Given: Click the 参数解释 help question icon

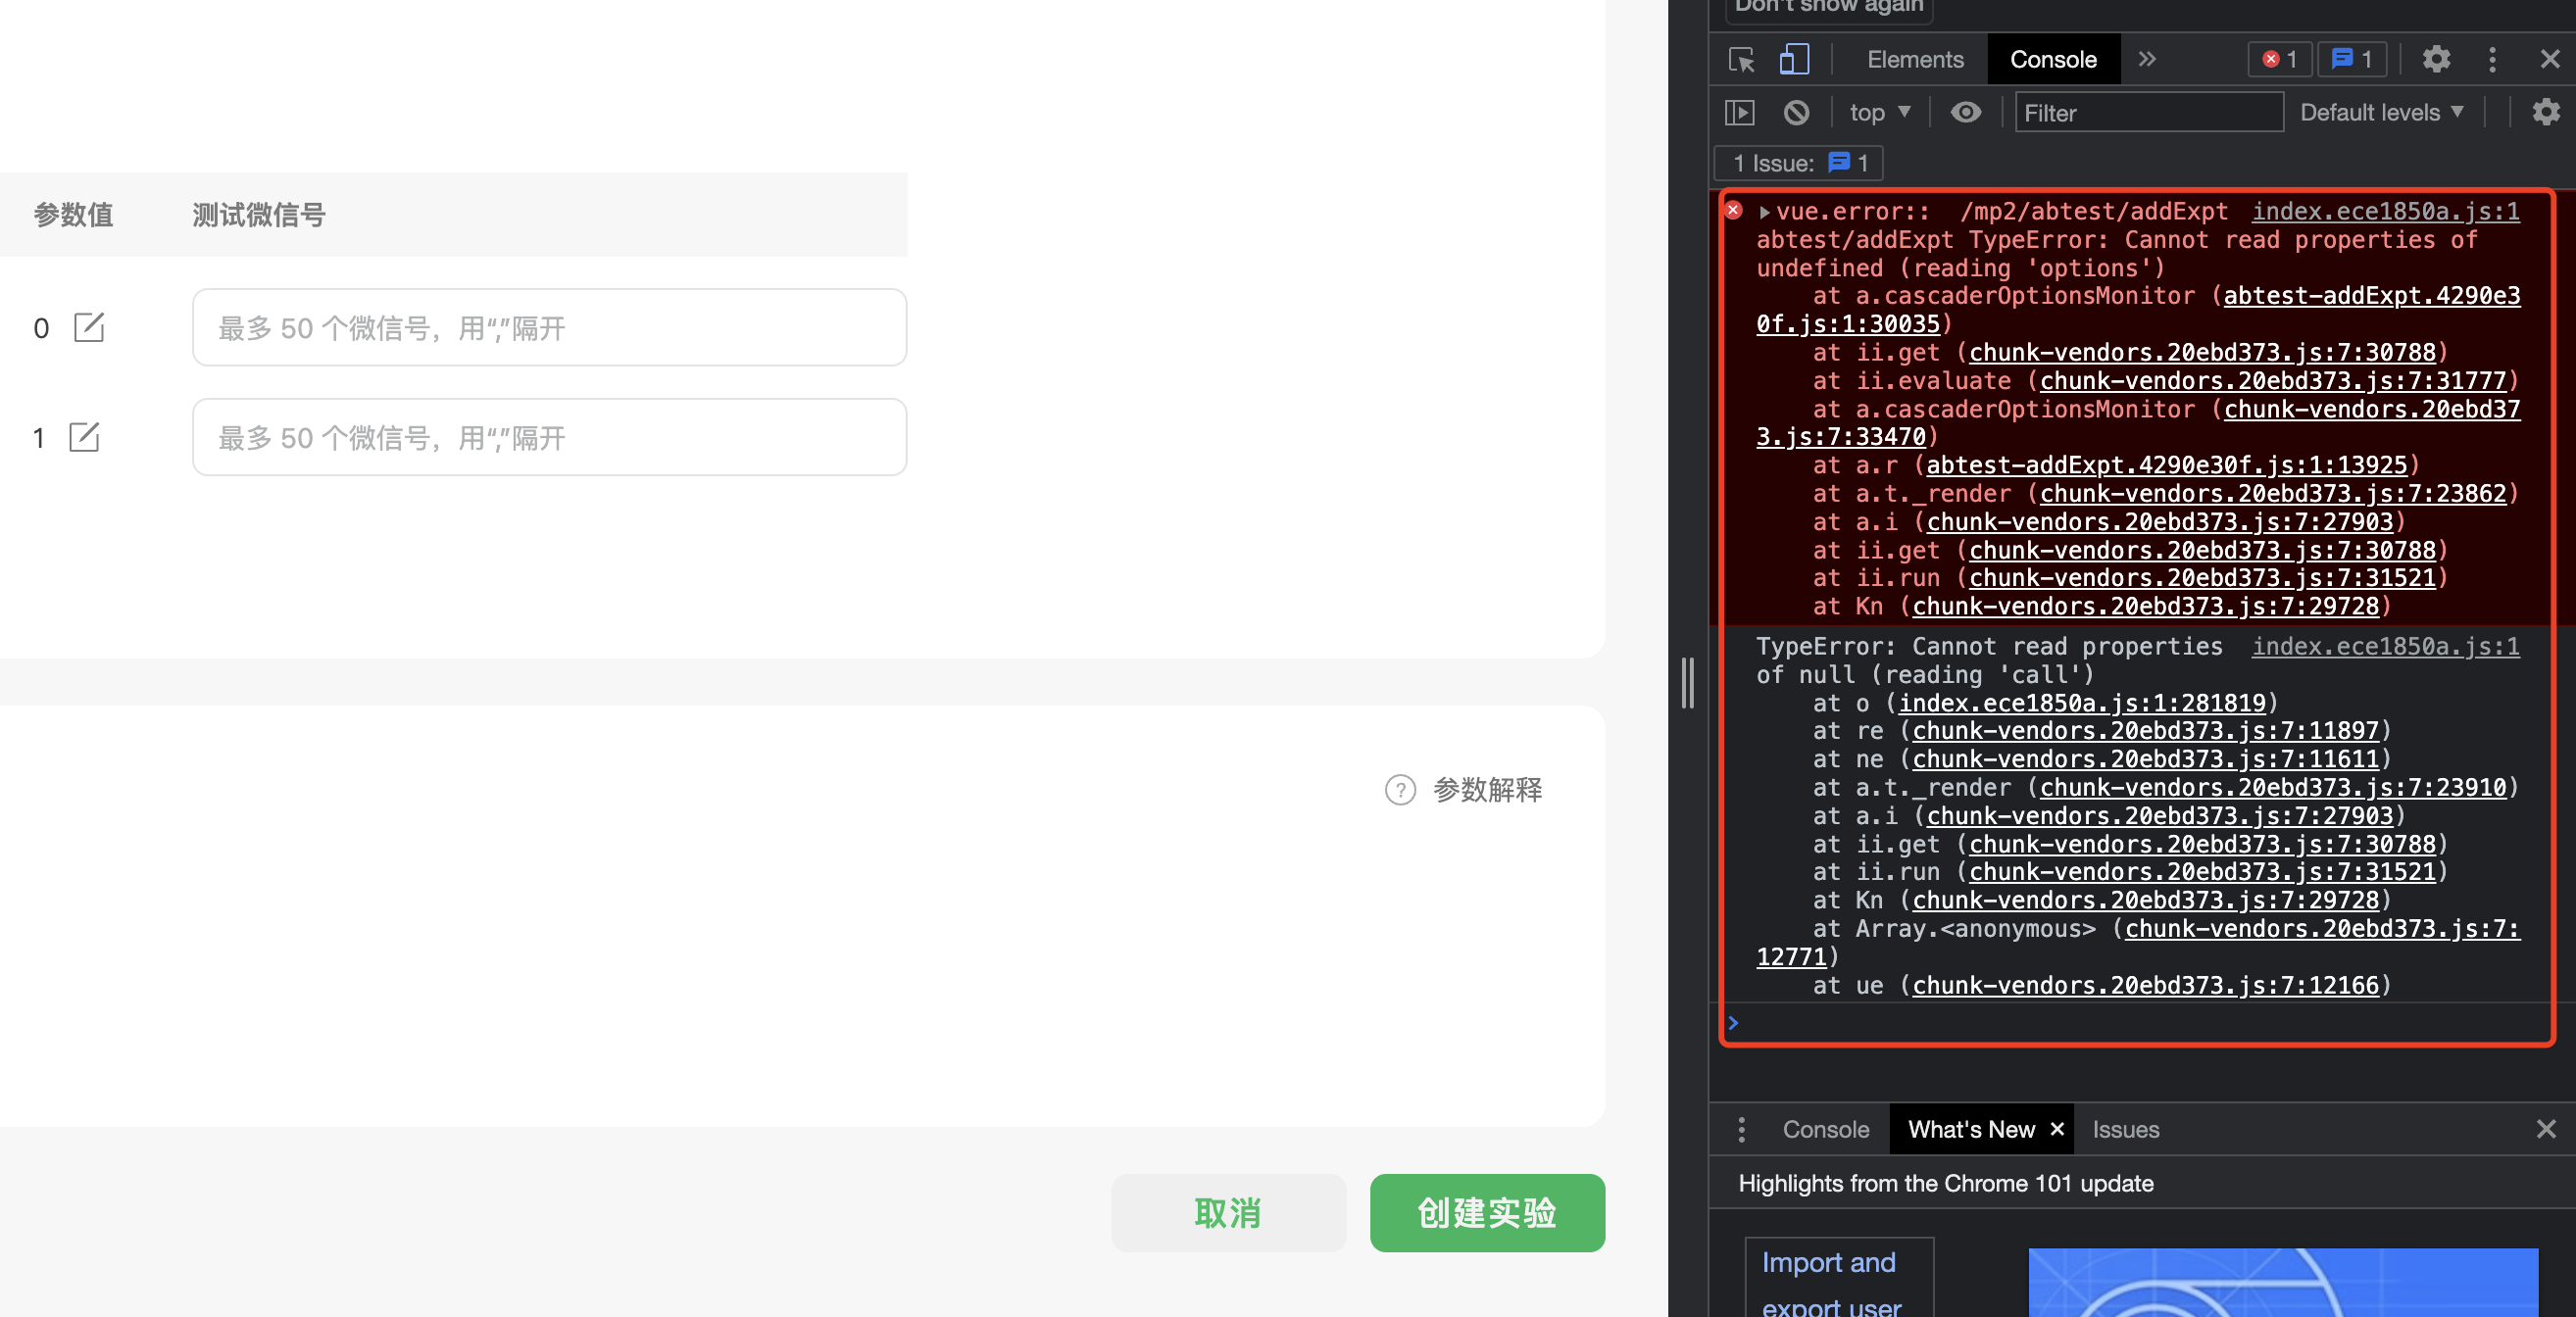Looking at the screenshot, I should [x=1400, y=790].
